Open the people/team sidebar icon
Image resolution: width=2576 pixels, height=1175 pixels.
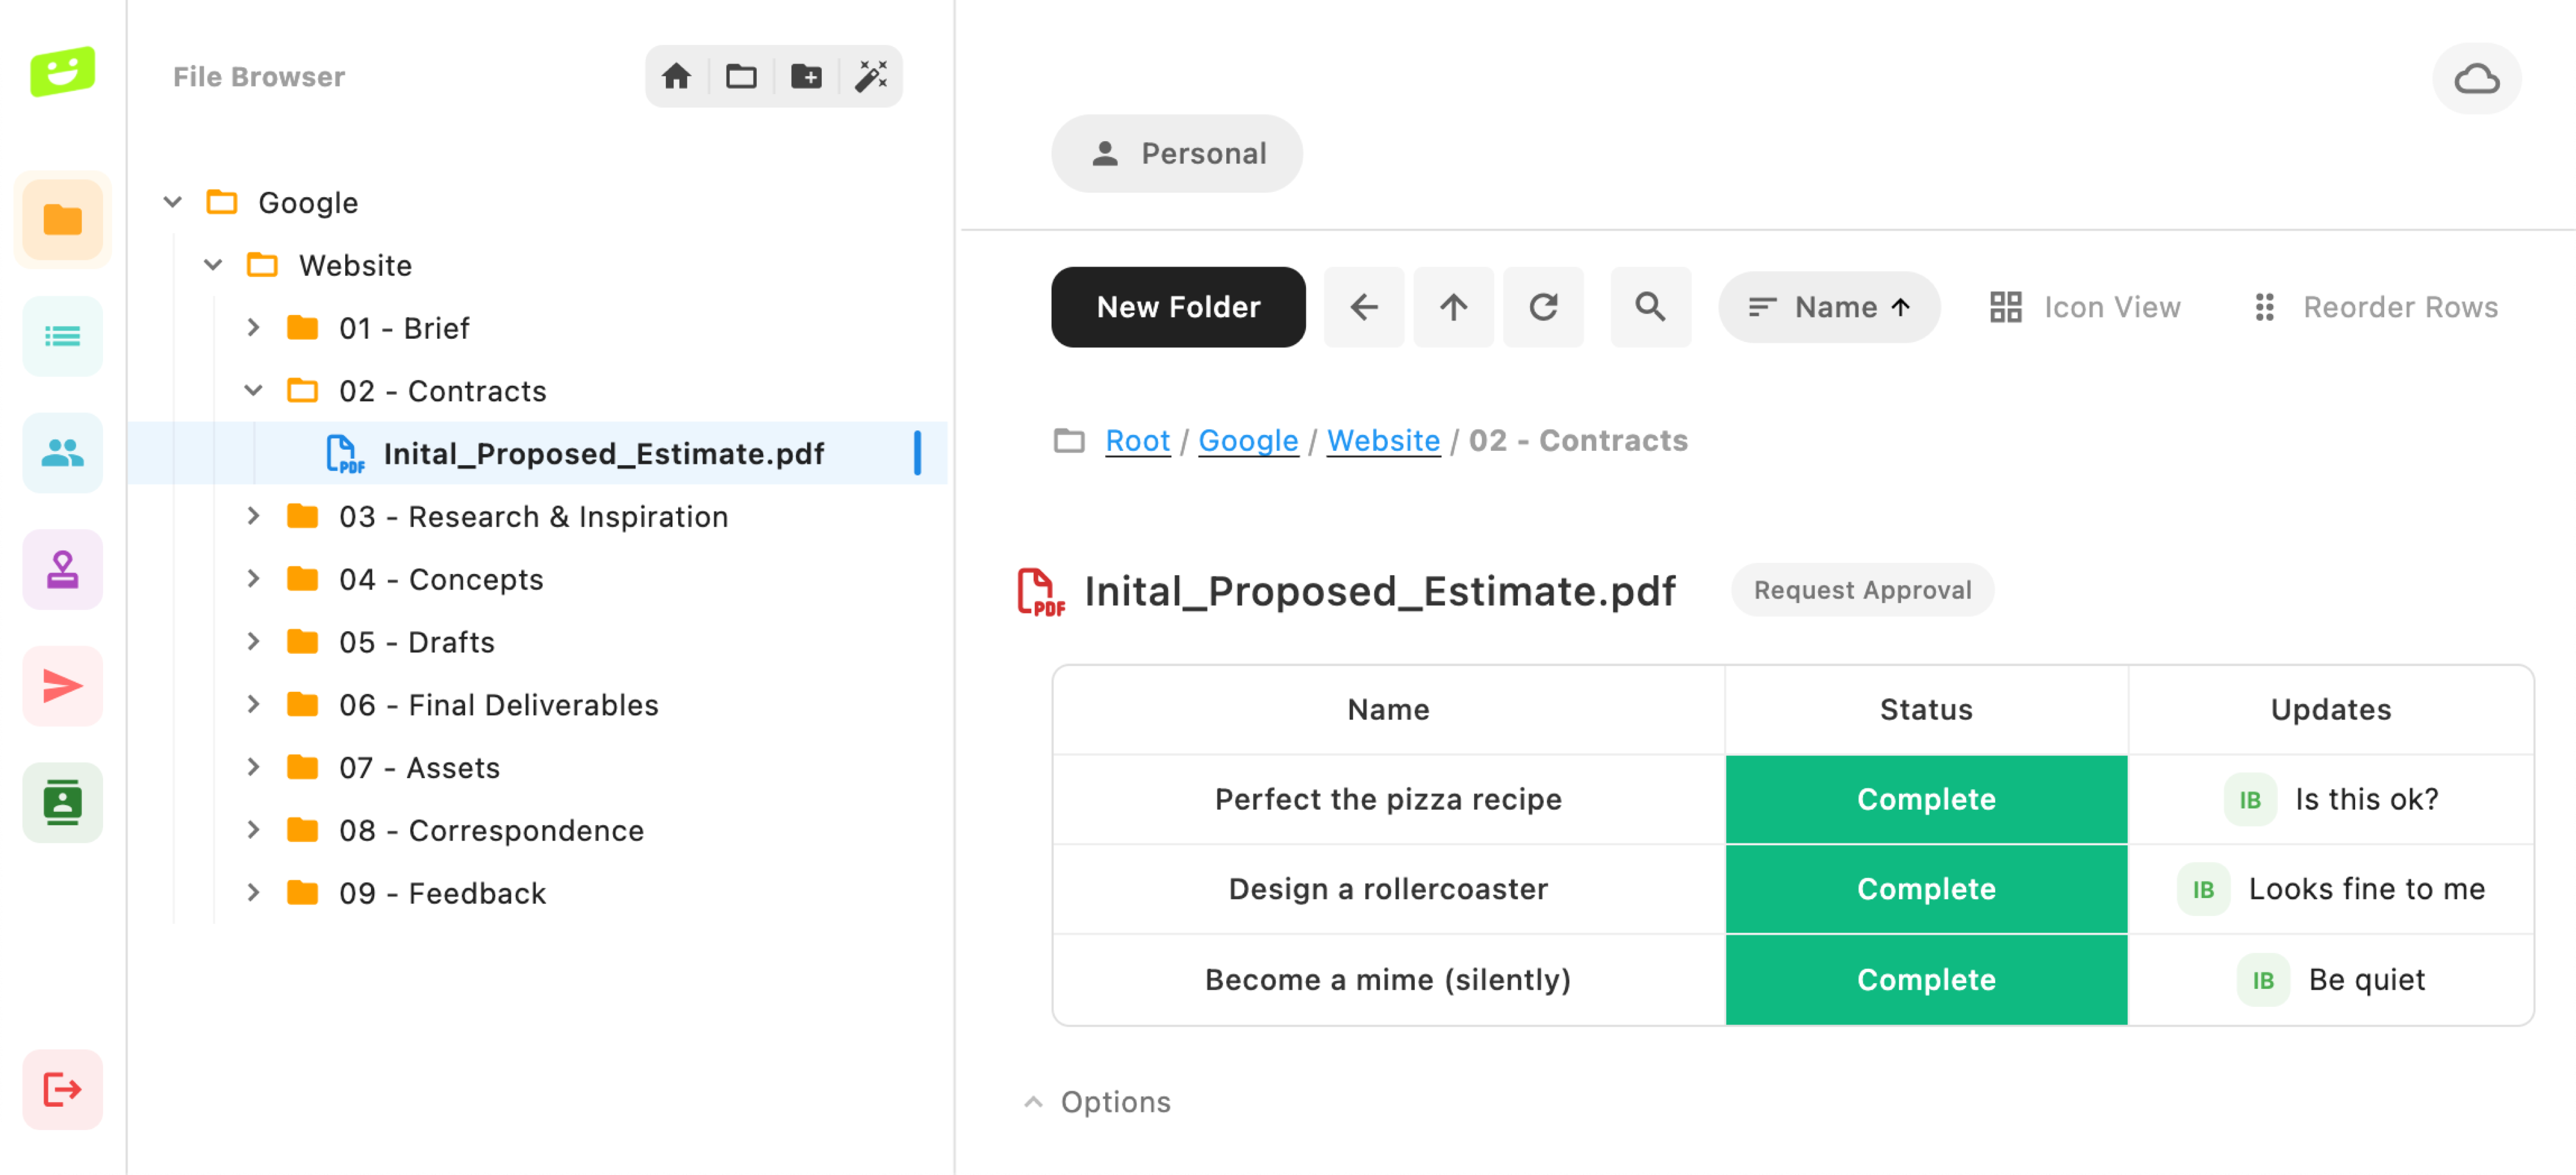pos(62,453)
